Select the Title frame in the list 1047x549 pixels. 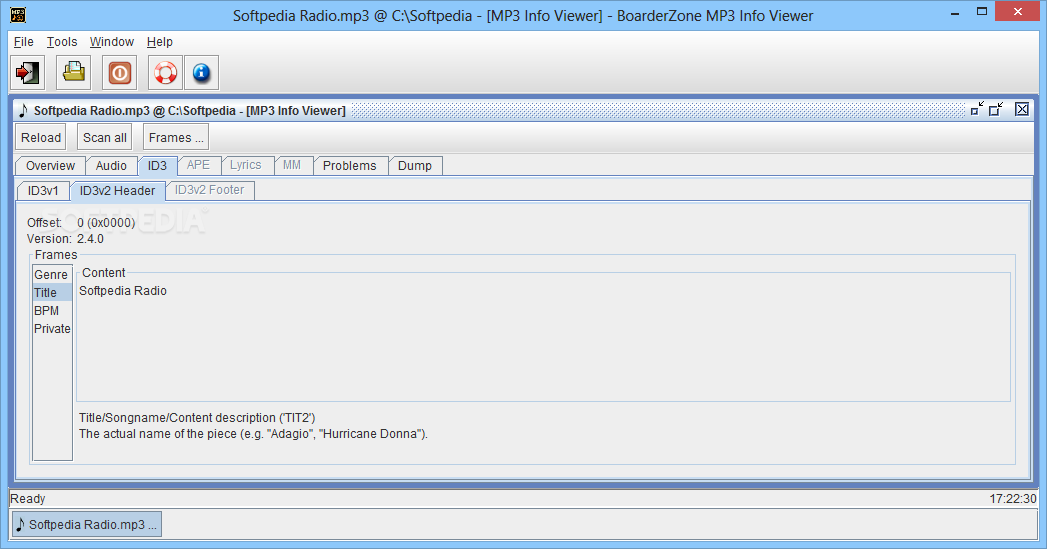tap(52, 293)
